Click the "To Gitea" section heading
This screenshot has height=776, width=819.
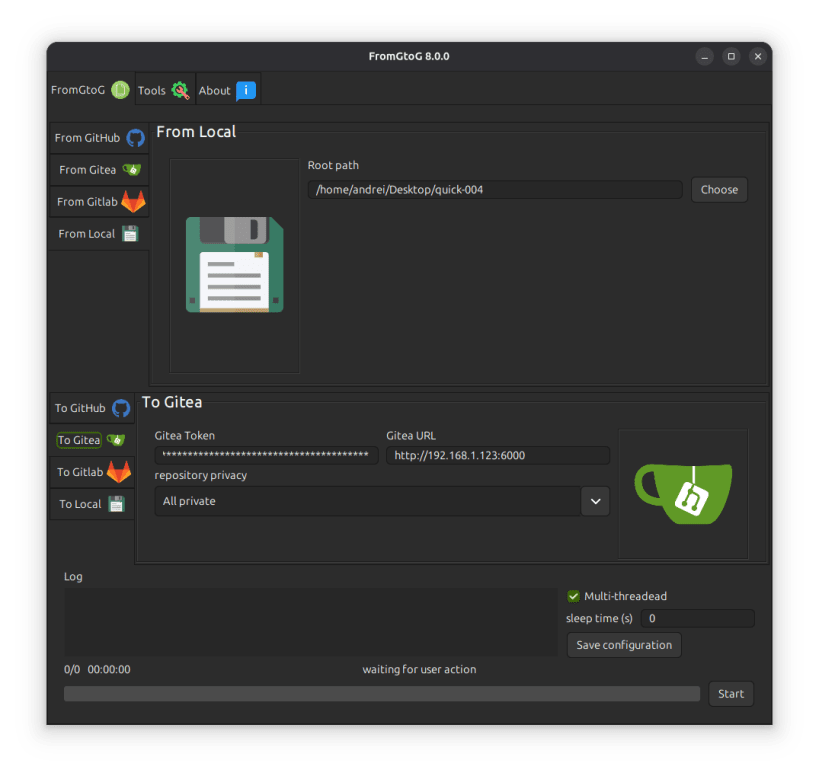(172, 402)
